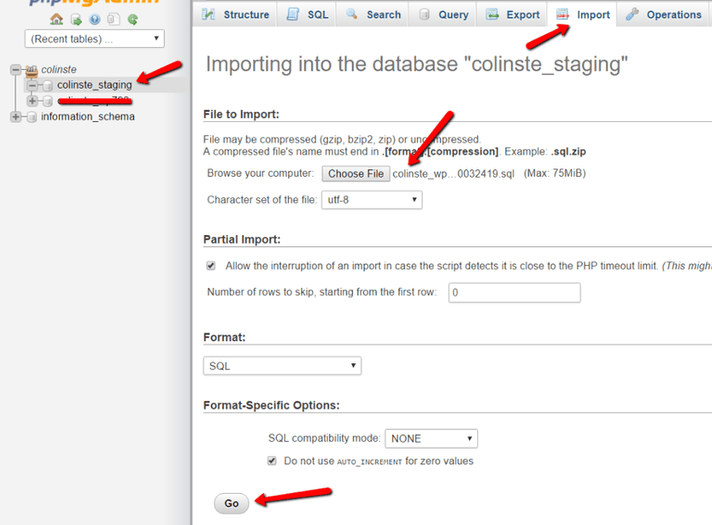This screenshot has height=525, width=712.
Task: Select colinste_staging in the database tree
Action: [94, 85]
